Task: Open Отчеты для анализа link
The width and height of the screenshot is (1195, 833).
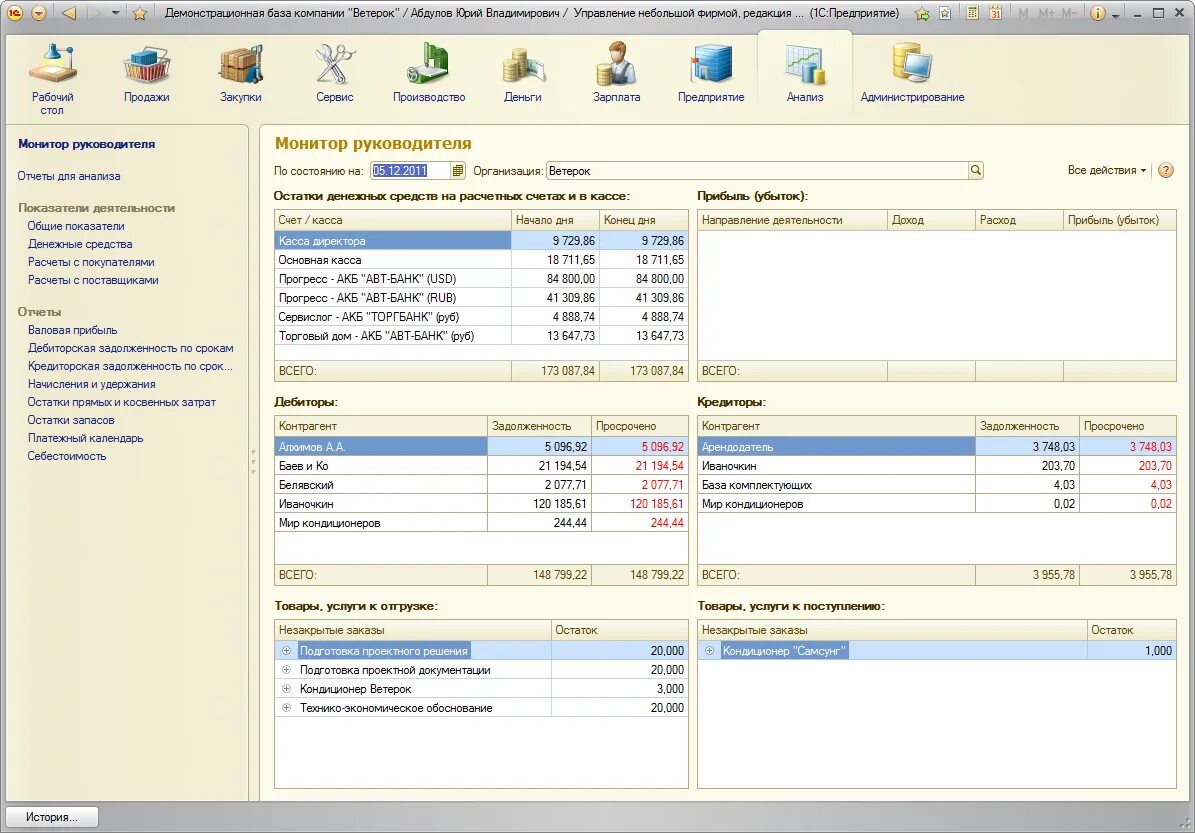Action: (69, 176)
